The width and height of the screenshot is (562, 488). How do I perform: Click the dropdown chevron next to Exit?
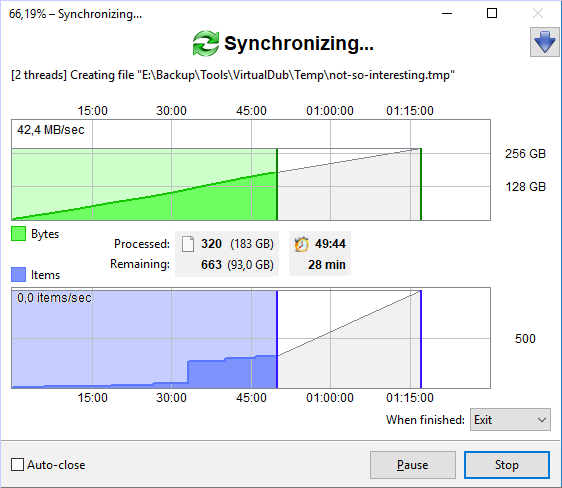(542, 420)
